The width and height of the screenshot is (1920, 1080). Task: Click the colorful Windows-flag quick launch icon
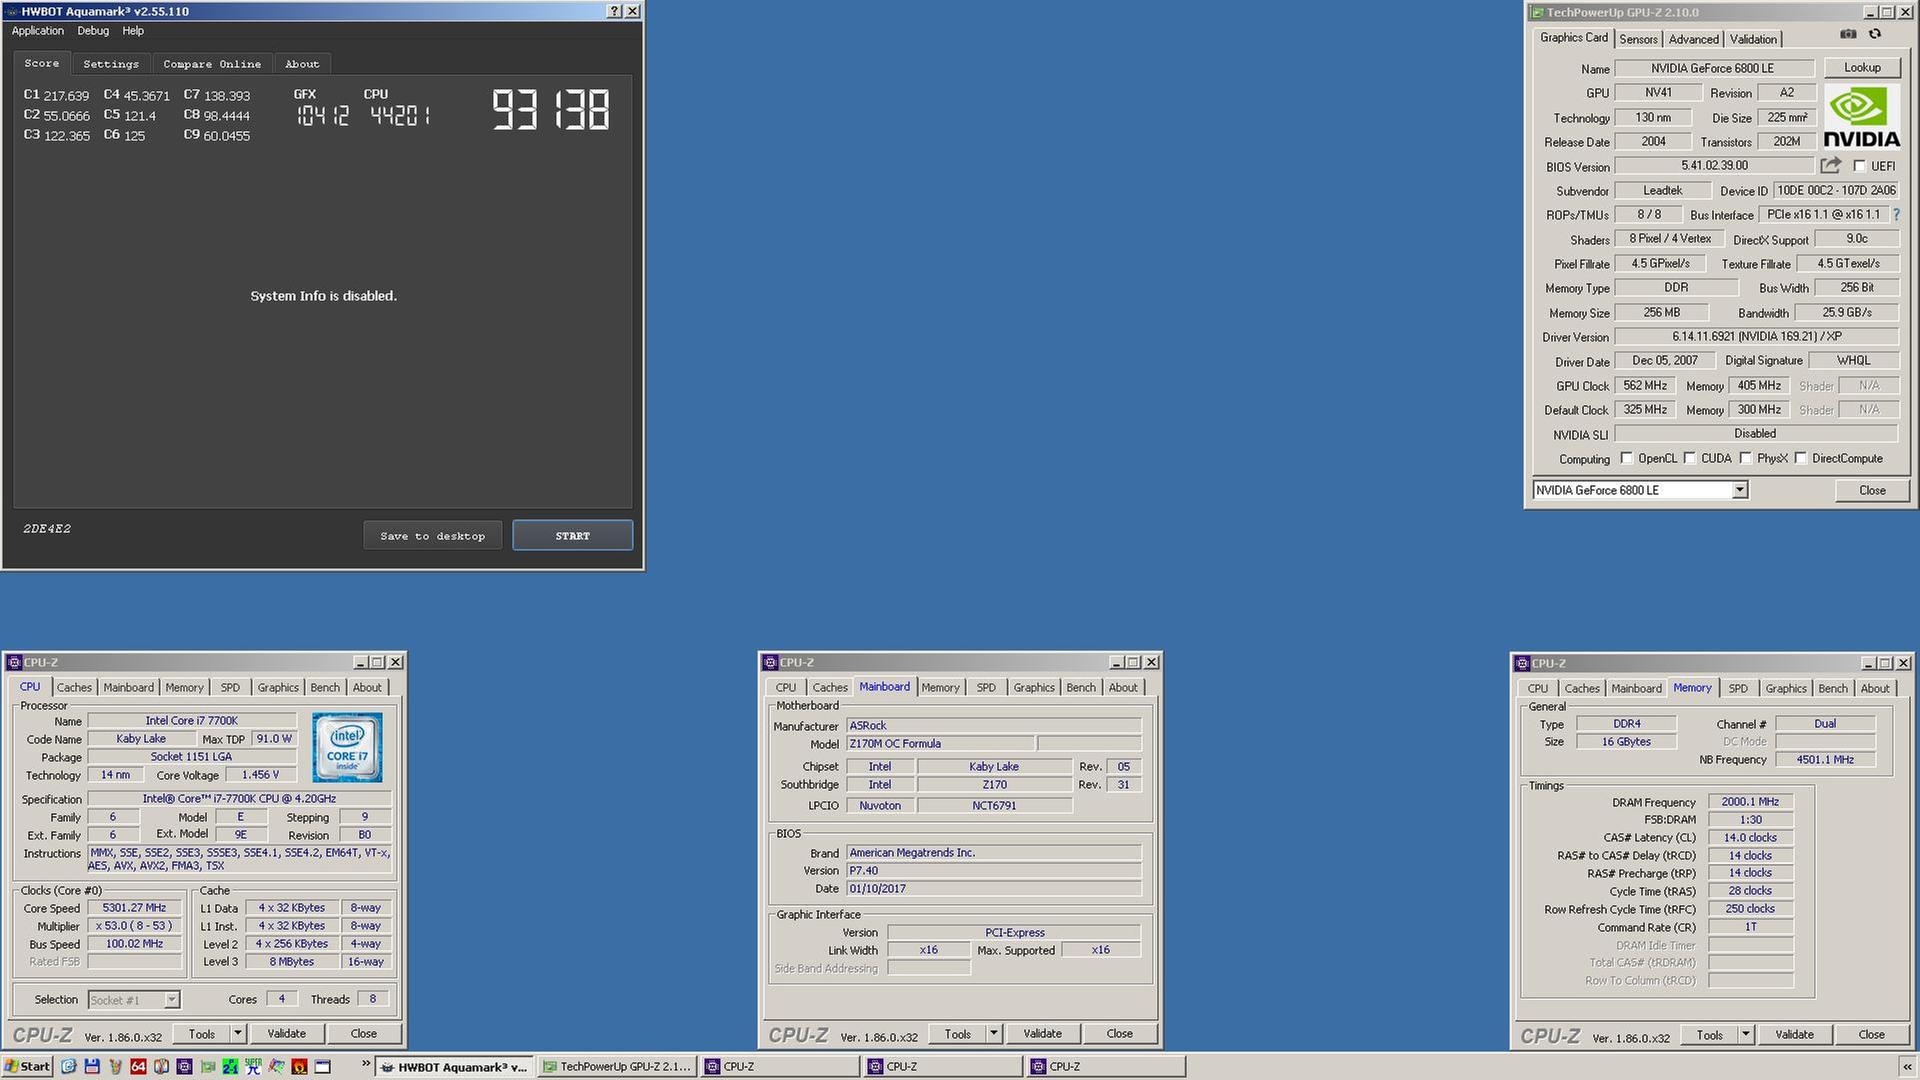pyautogui.click(x=276, y=1066)
